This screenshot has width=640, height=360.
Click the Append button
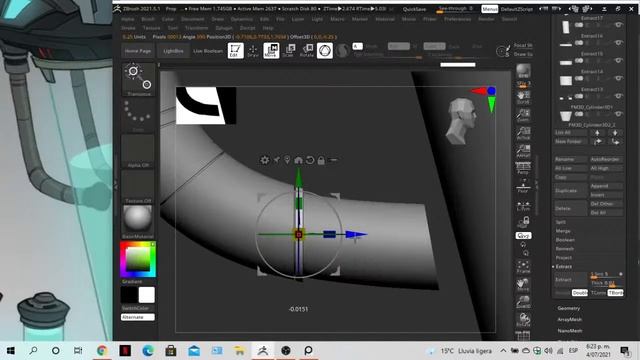[x=606, y=186]
